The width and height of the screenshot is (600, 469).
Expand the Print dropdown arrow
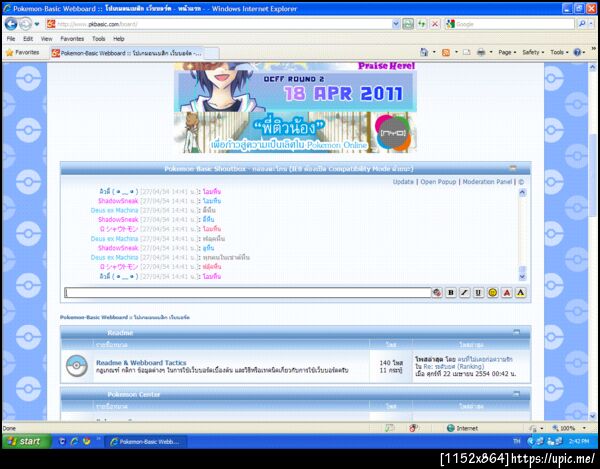tap(491, 52)
